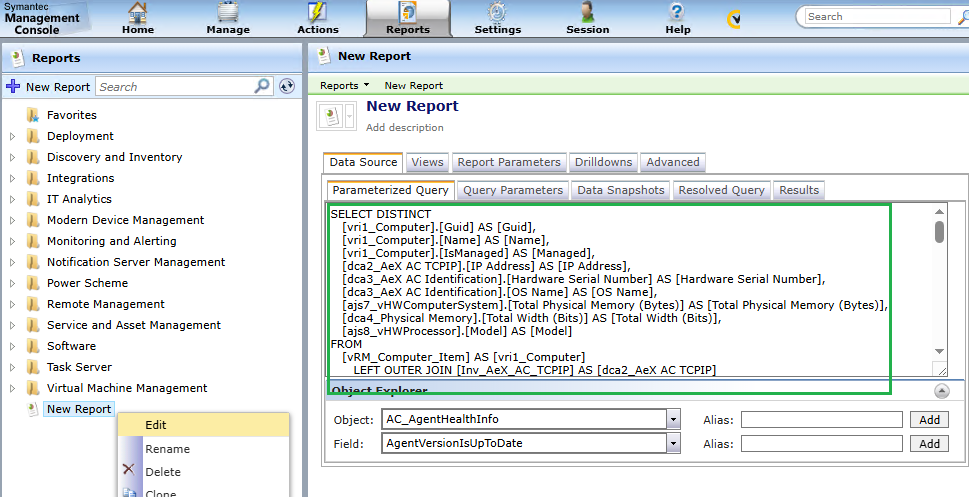Expand the Integrations folder

tap(12, 179)
